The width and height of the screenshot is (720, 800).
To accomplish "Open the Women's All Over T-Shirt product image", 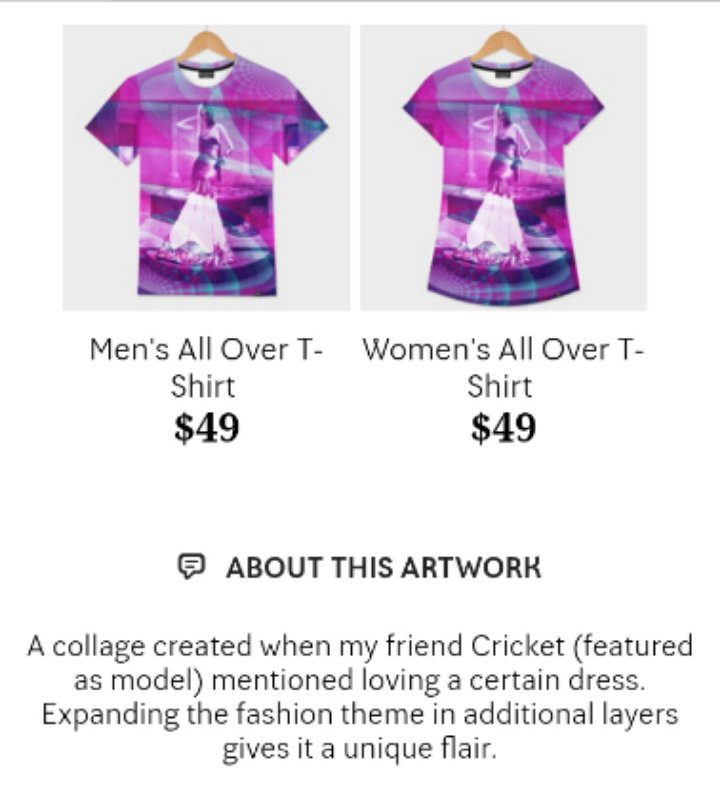I will point(503,167).
